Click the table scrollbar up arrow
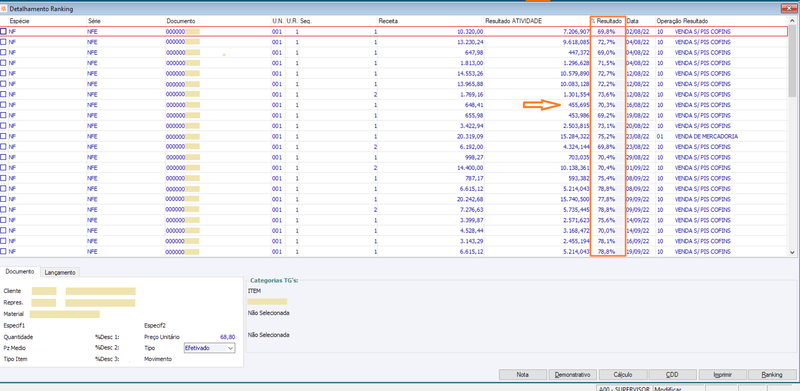 point(792,20)
